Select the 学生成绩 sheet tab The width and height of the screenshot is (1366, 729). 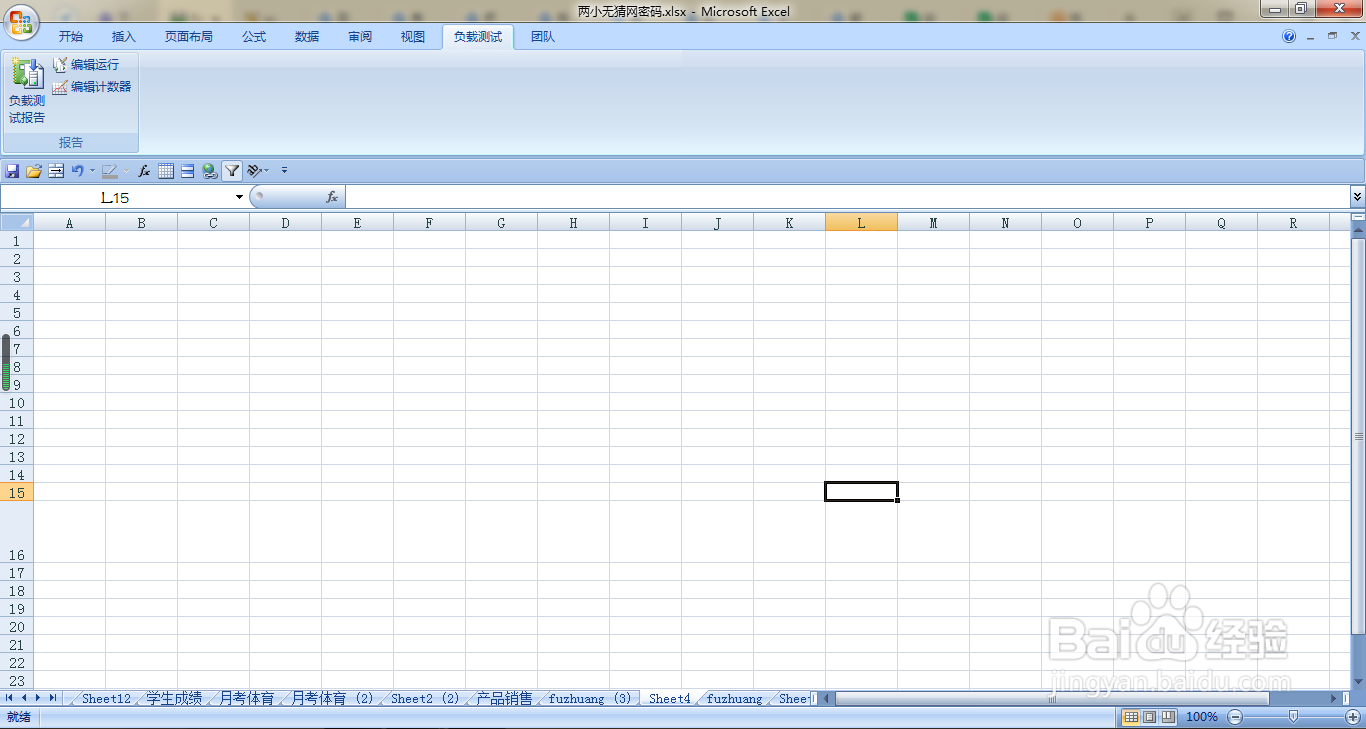click(174, 699)
